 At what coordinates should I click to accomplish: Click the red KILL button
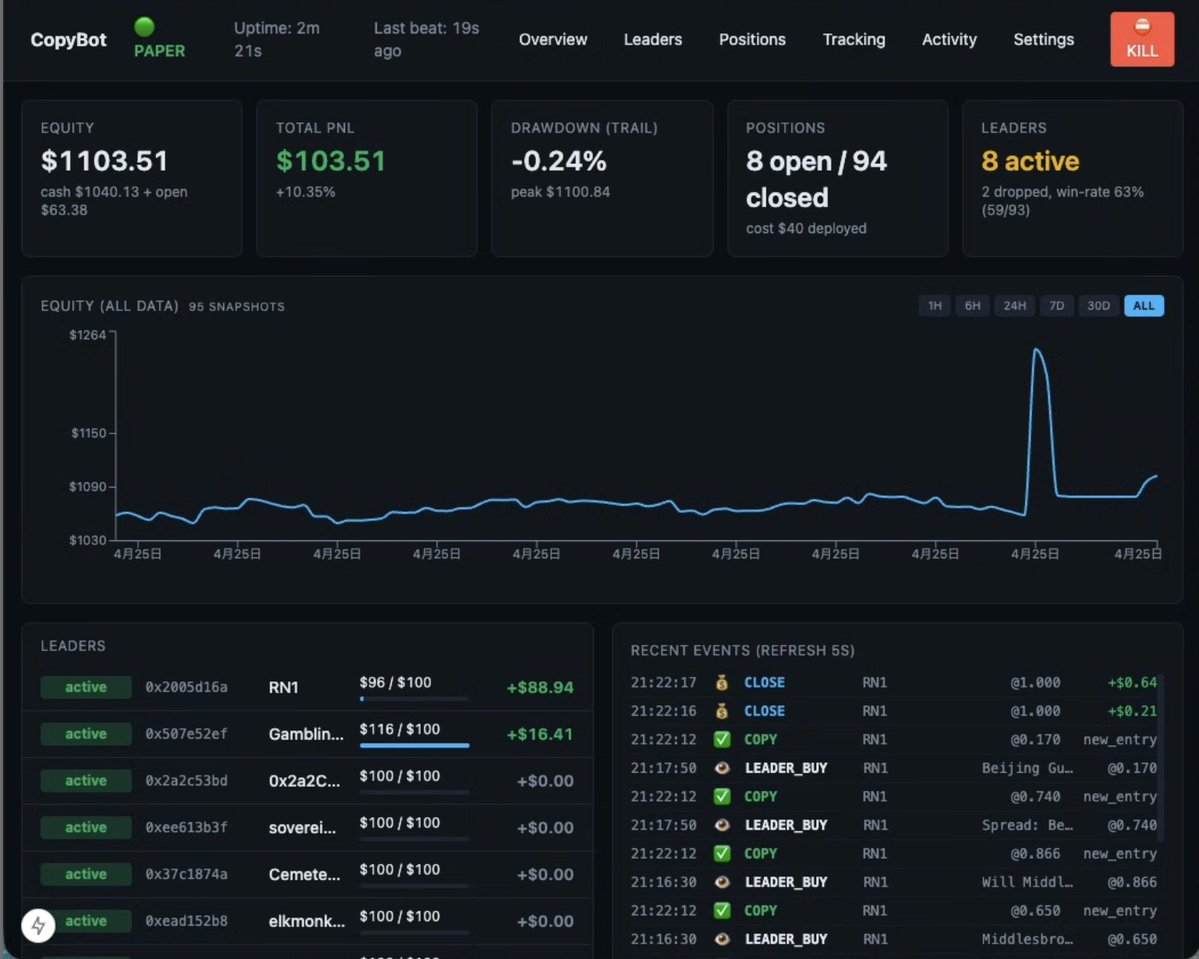coord(1142,39)
